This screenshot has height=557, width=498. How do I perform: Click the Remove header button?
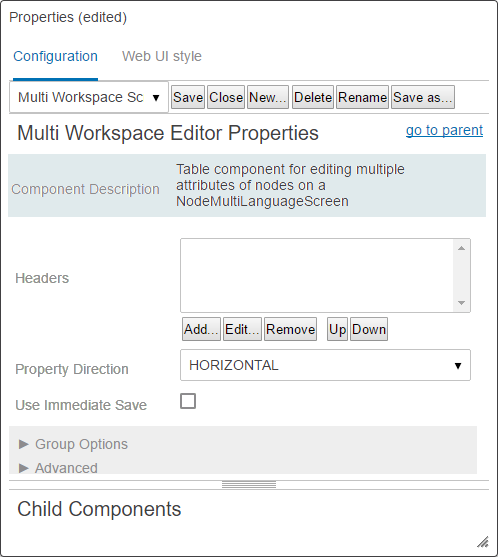click(x=291, y=329)
